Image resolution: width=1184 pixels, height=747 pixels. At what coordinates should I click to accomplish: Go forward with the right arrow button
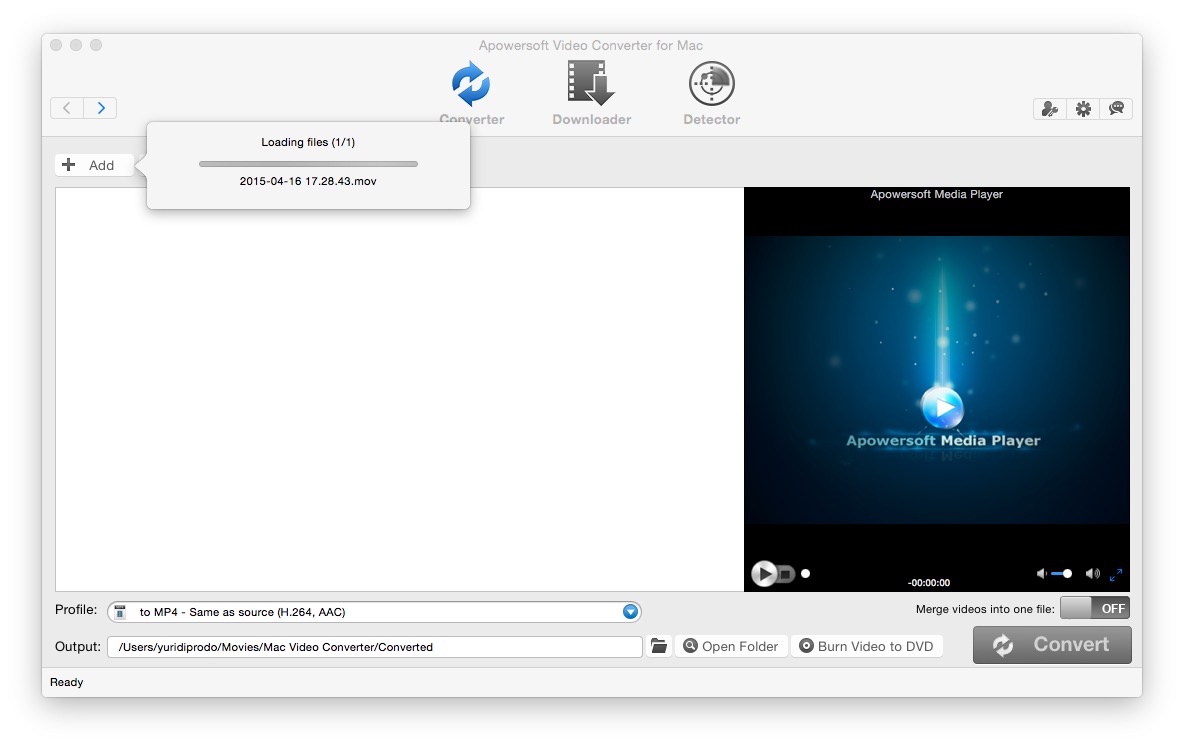100,108
